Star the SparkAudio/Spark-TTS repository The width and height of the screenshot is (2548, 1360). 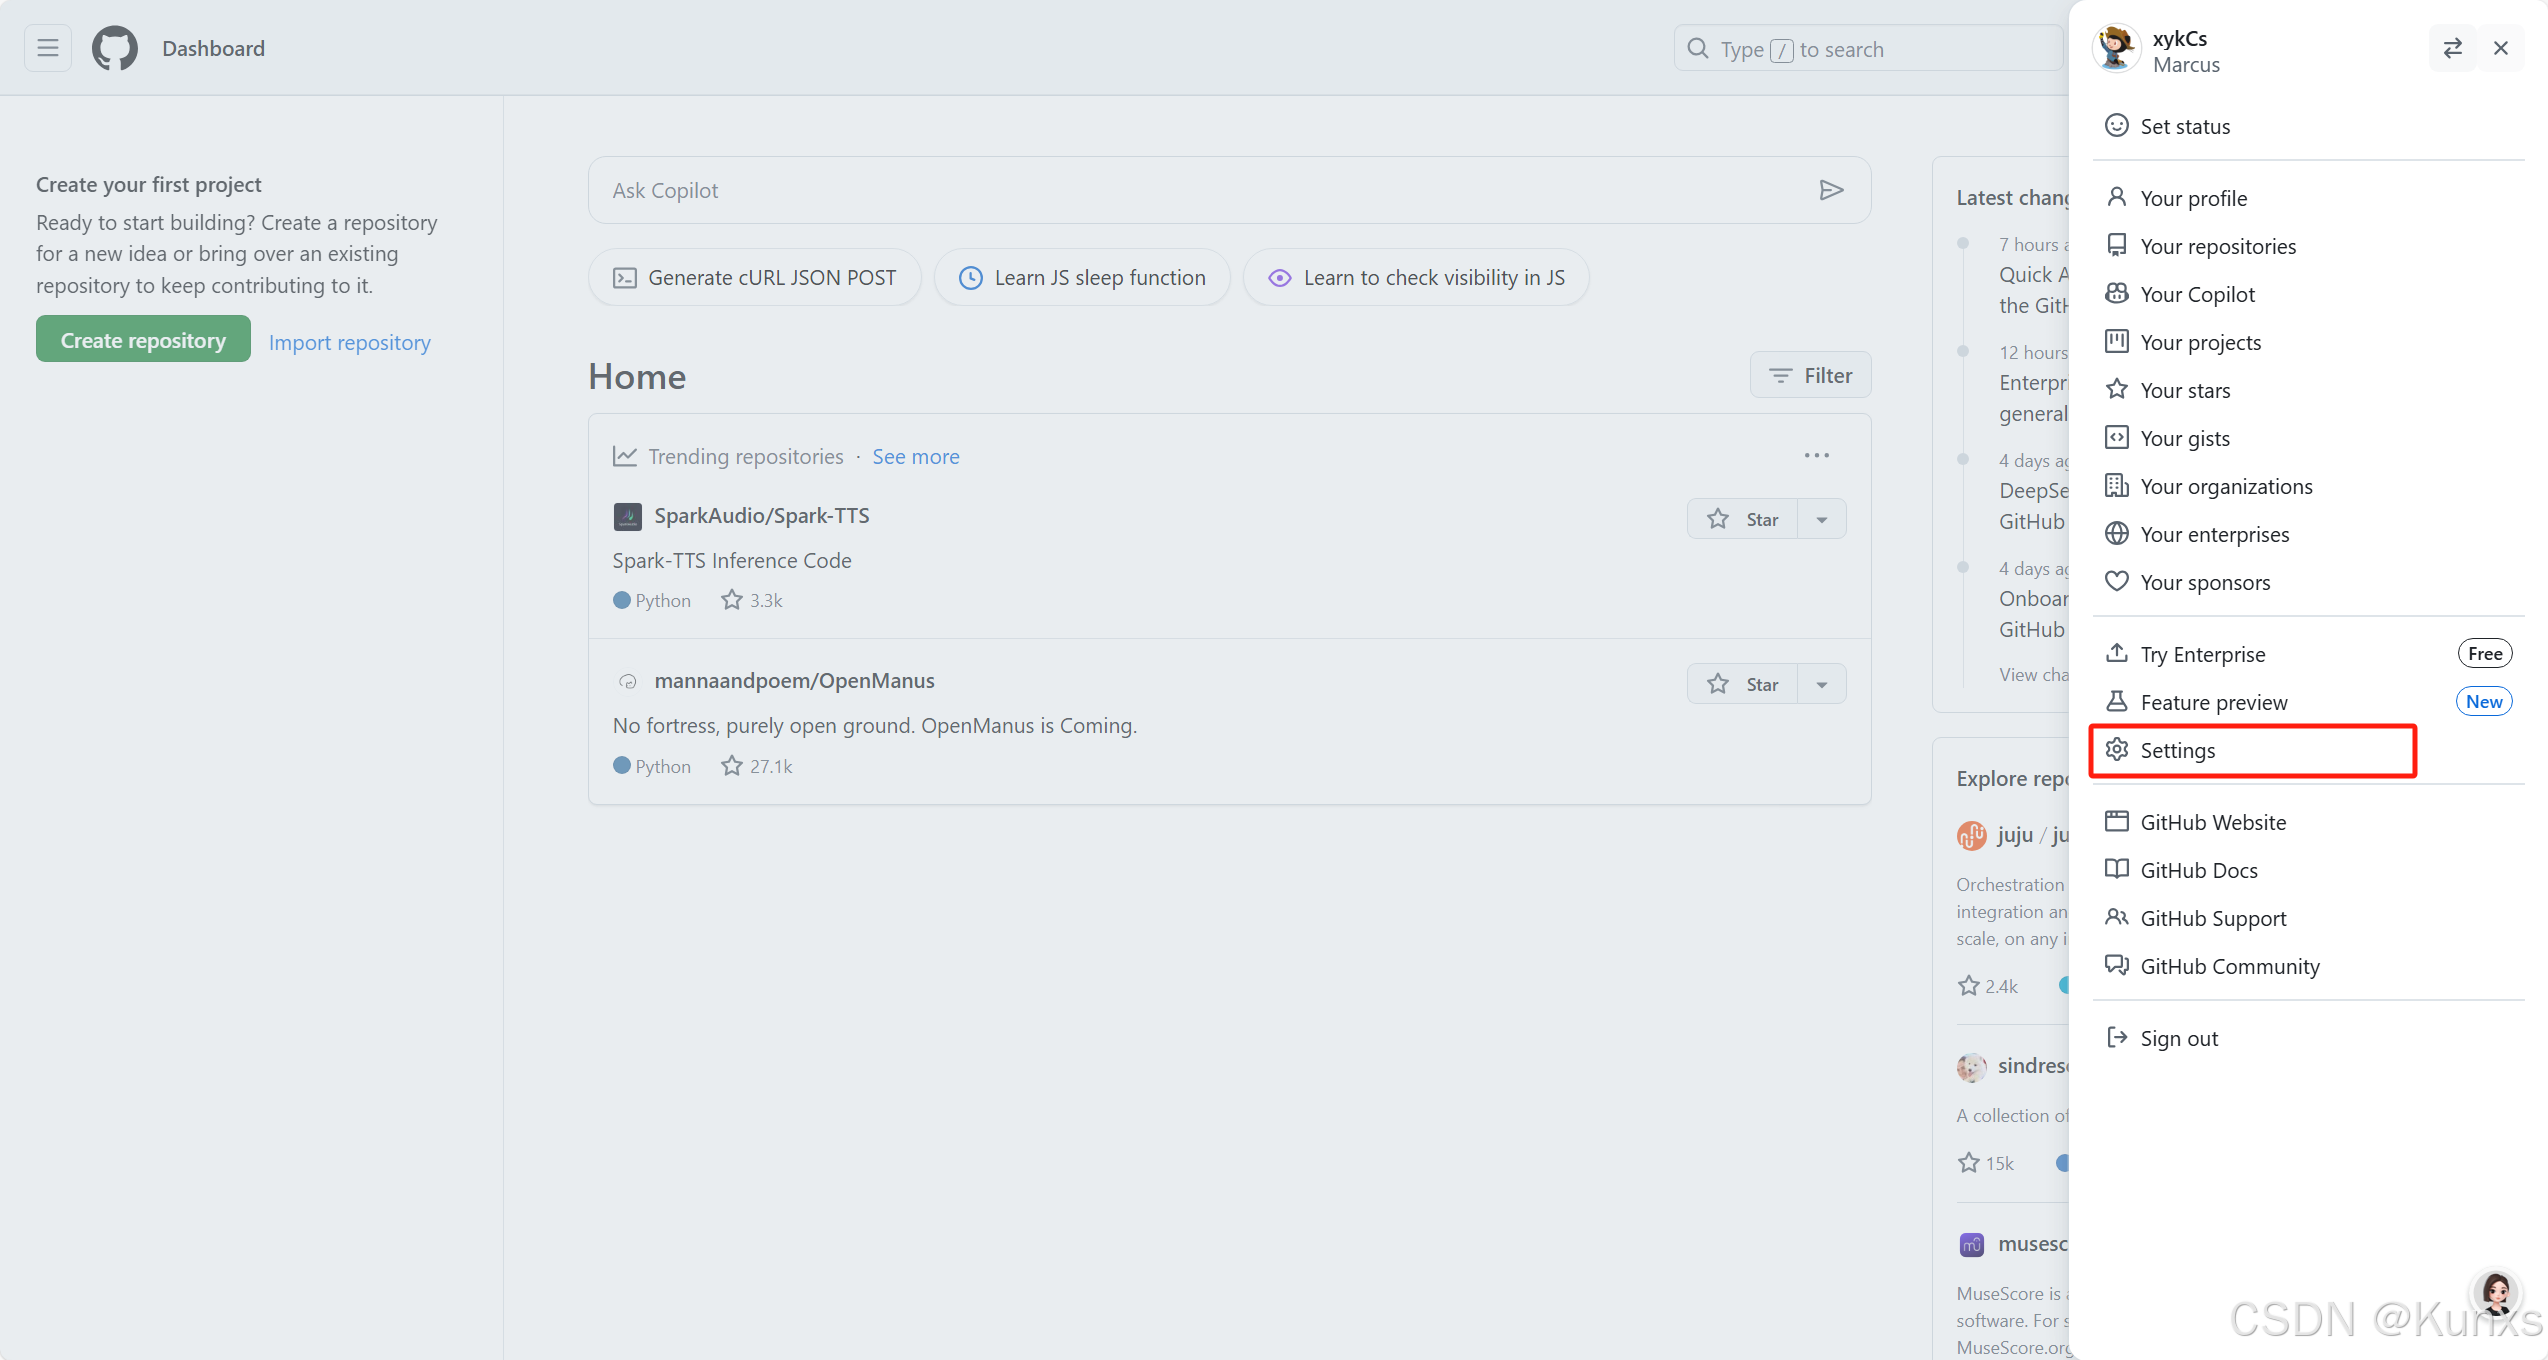coord(1743,519)
